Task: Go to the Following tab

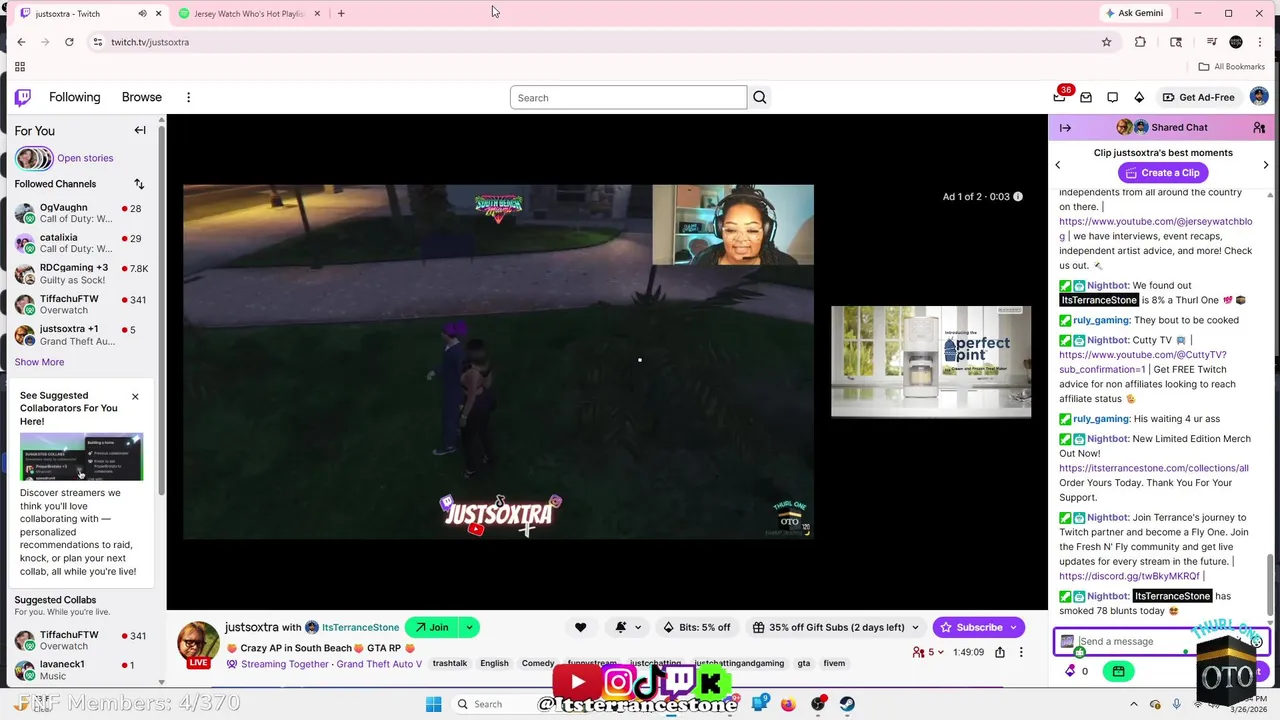Action: [75, 97]
